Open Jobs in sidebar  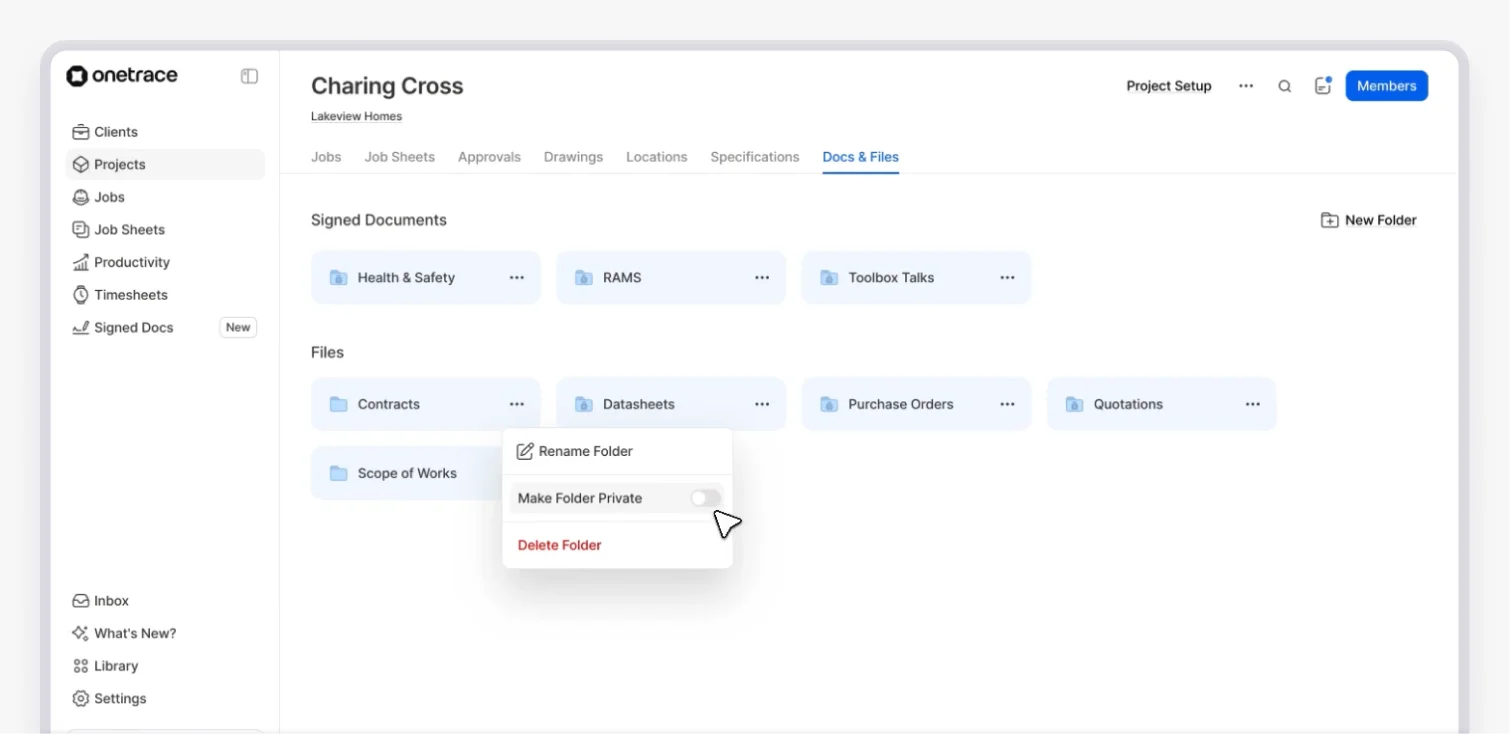tap(165, 197)
